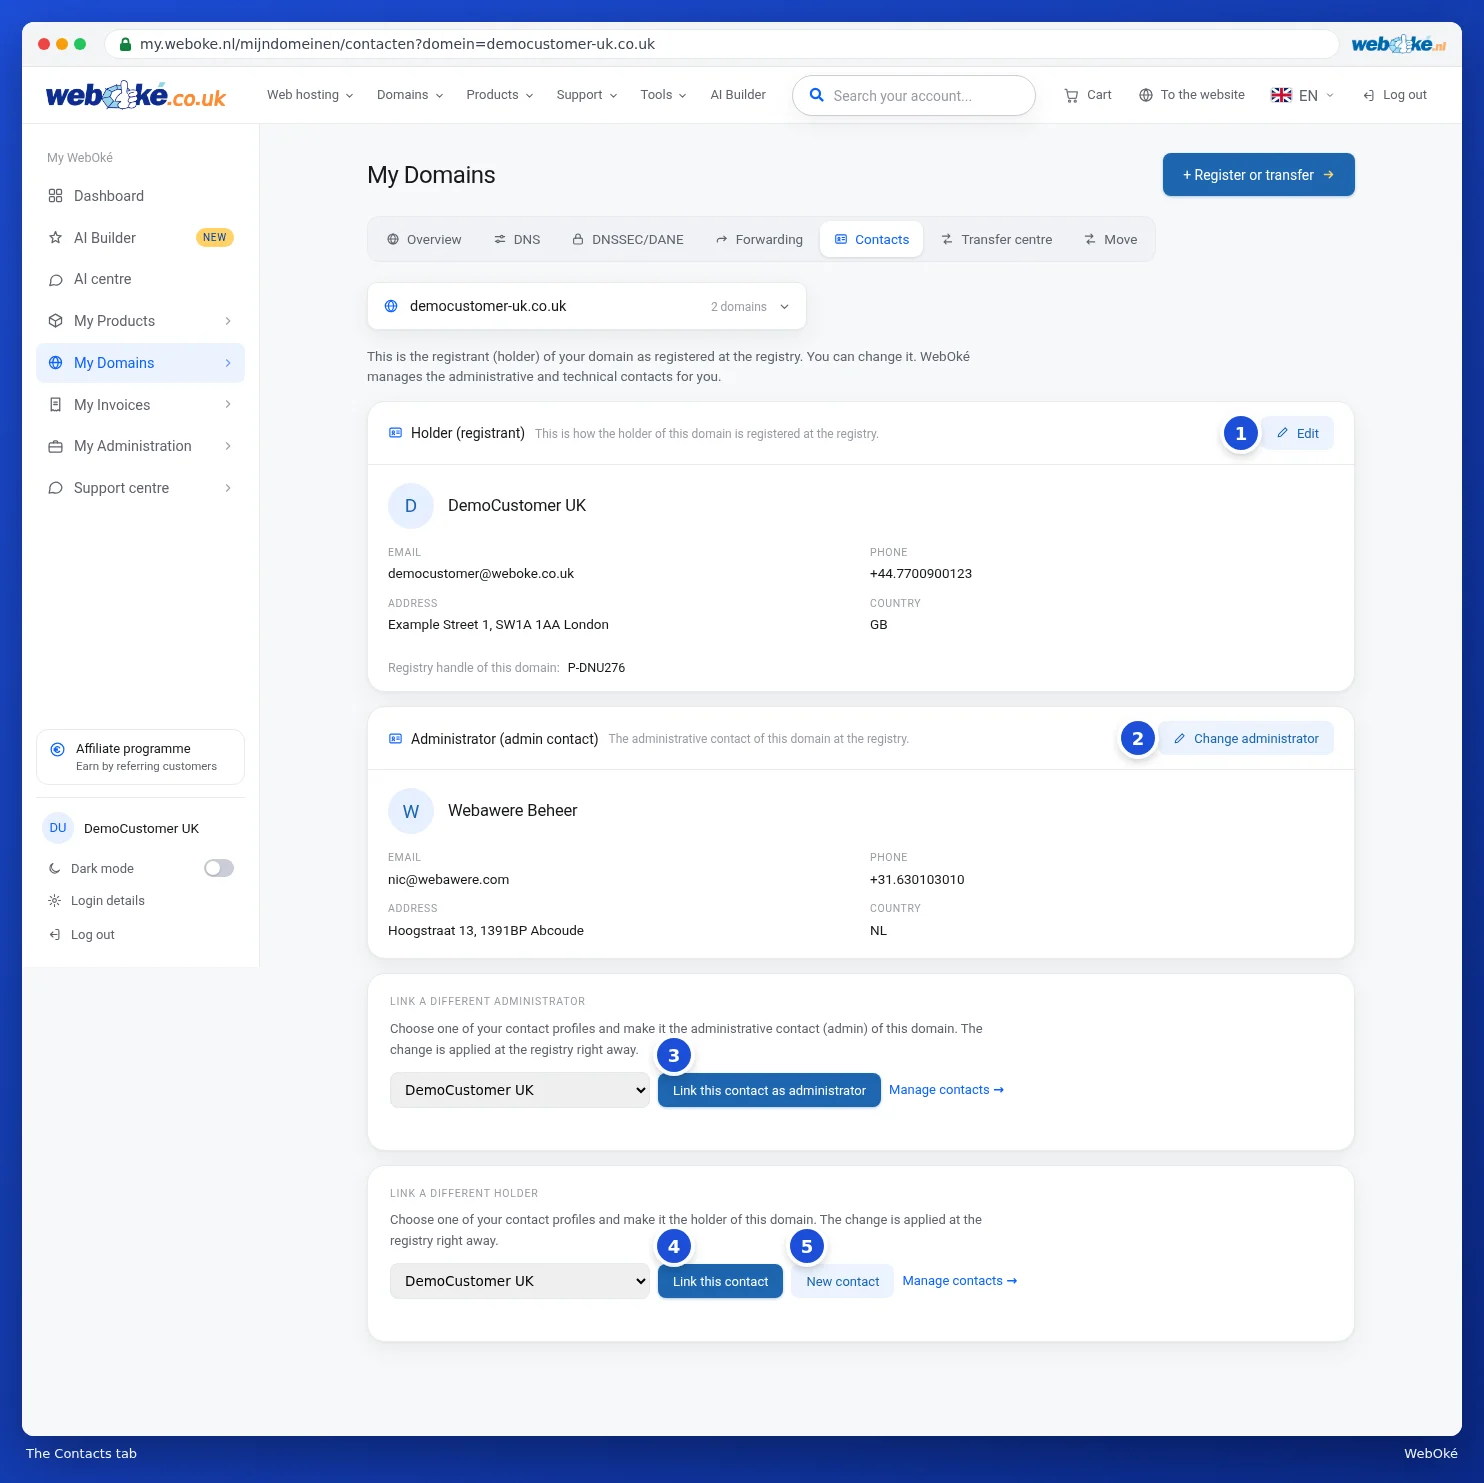Open holder contact profile select box

tap(520, 1281)
